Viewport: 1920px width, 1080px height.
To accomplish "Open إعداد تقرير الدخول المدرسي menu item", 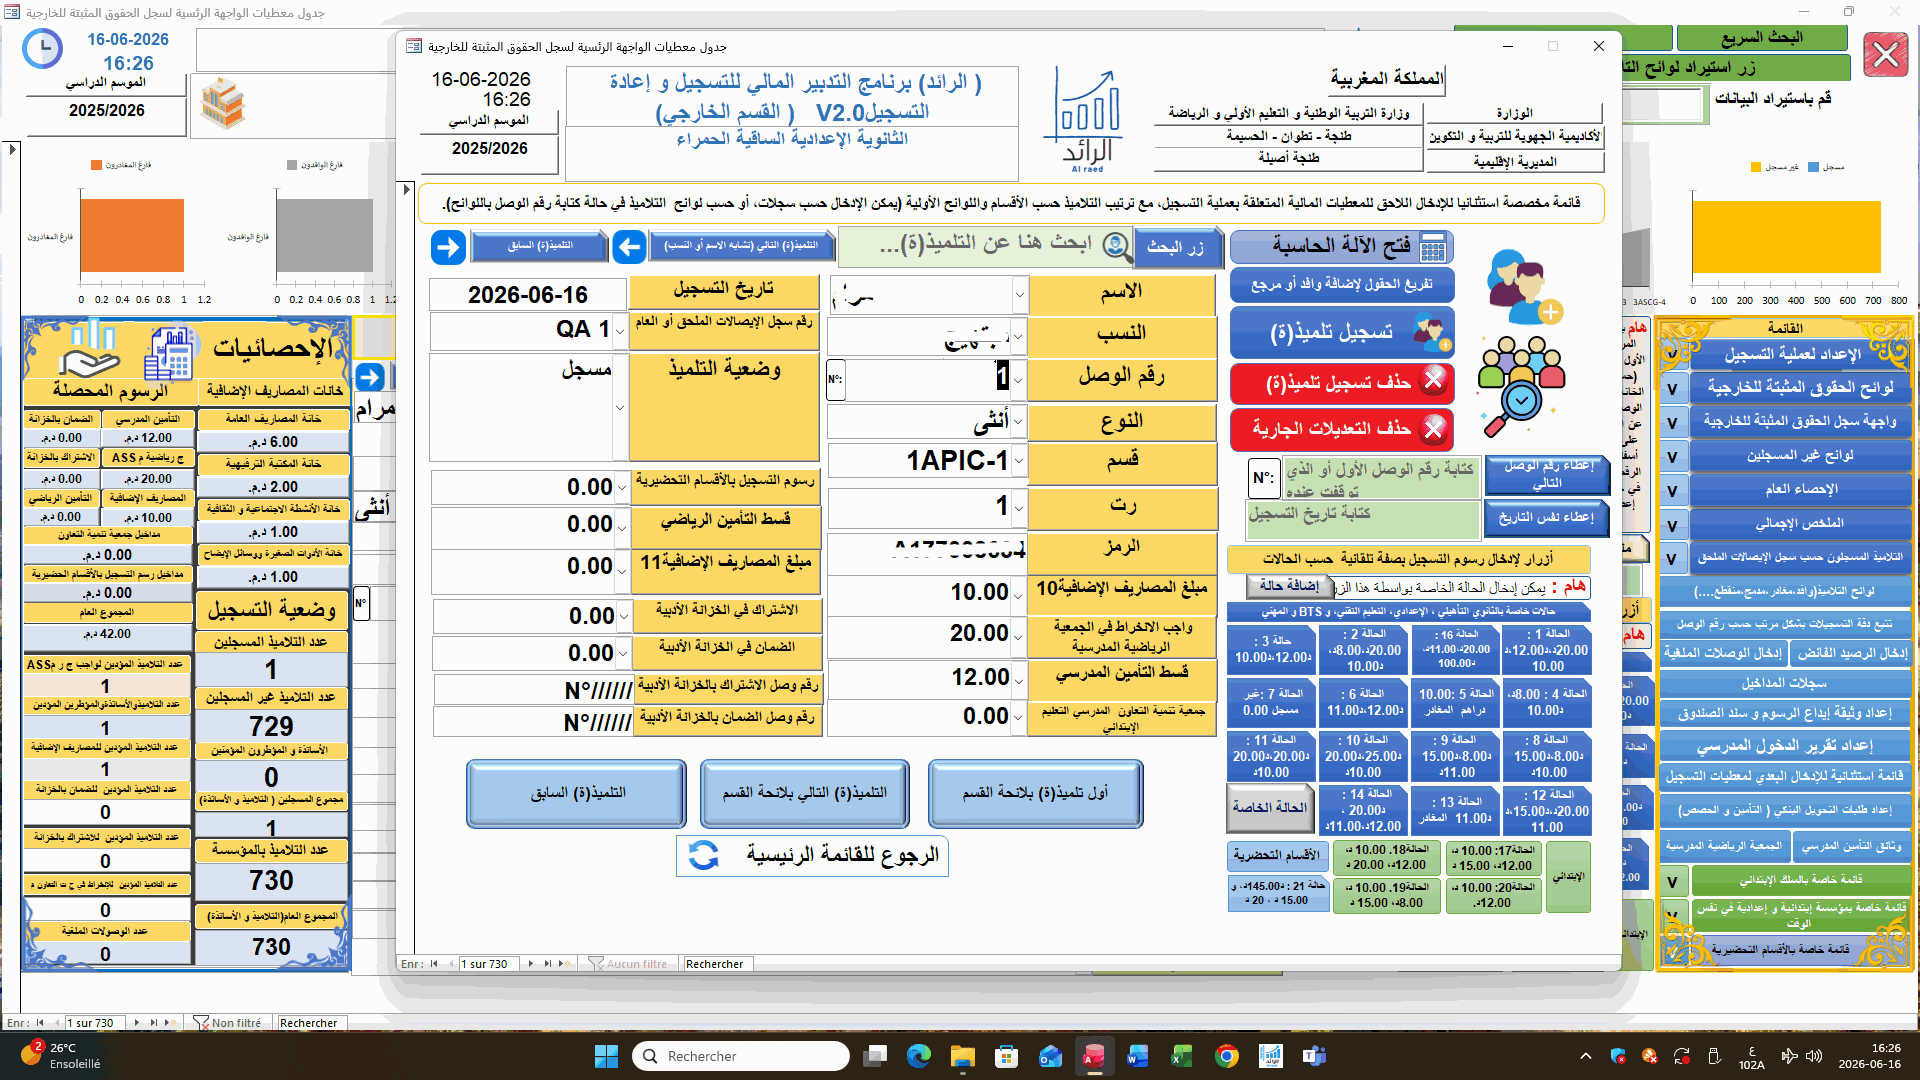I will click(x=1785, y=746).
